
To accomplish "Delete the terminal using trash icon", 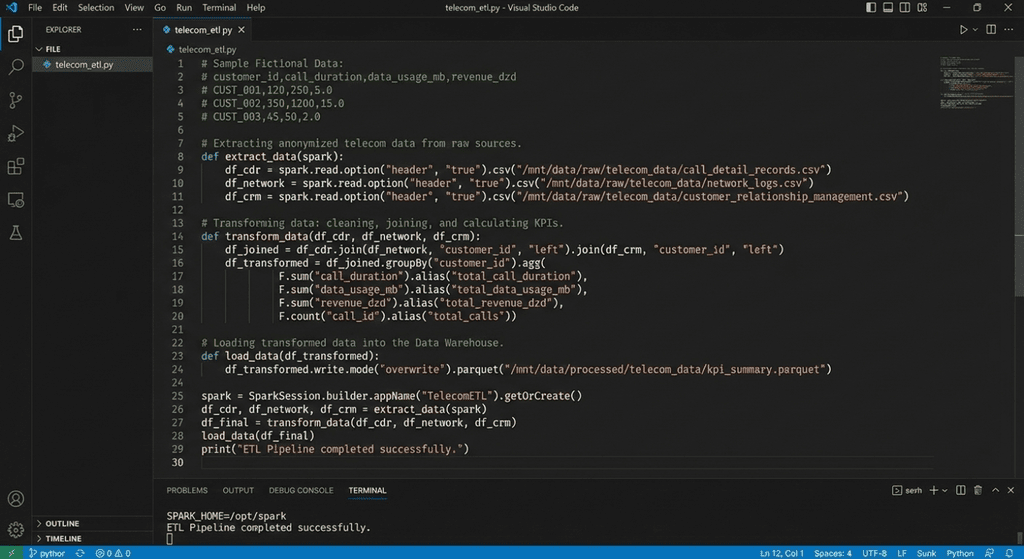I will pos(977,490).
